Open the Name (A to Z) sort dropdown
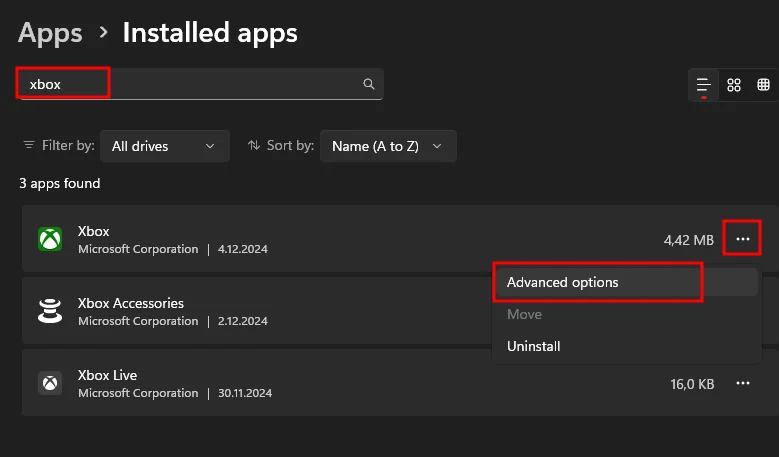This screenshot has width=779, height=457. pyautogui.click(x=388, y=146)
